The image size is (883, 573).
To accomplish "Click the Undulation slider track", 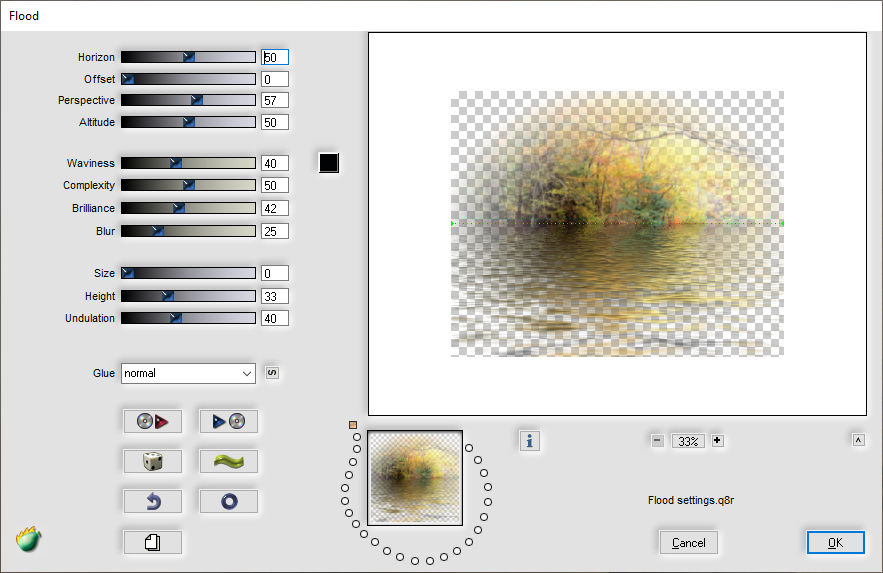I will pyautogui.click(x=188, y=318).
